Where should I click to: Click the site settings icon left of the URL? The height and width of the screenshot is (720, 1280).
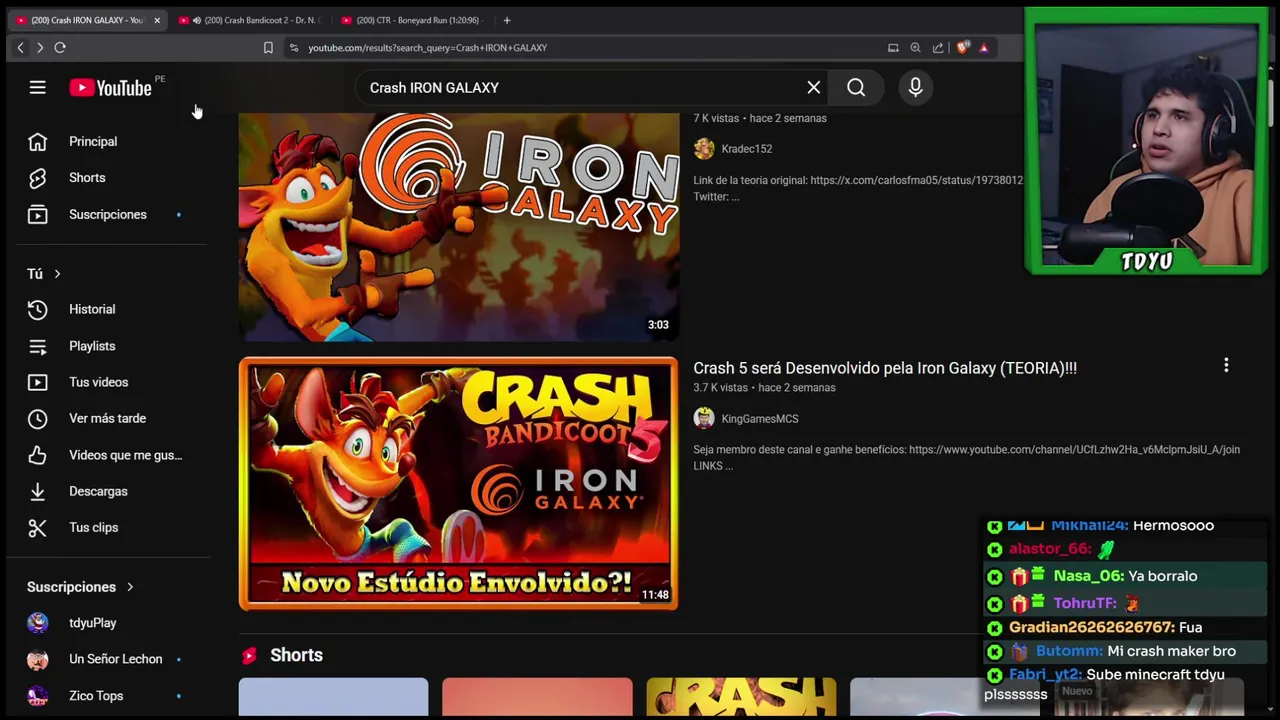[294, 48]
